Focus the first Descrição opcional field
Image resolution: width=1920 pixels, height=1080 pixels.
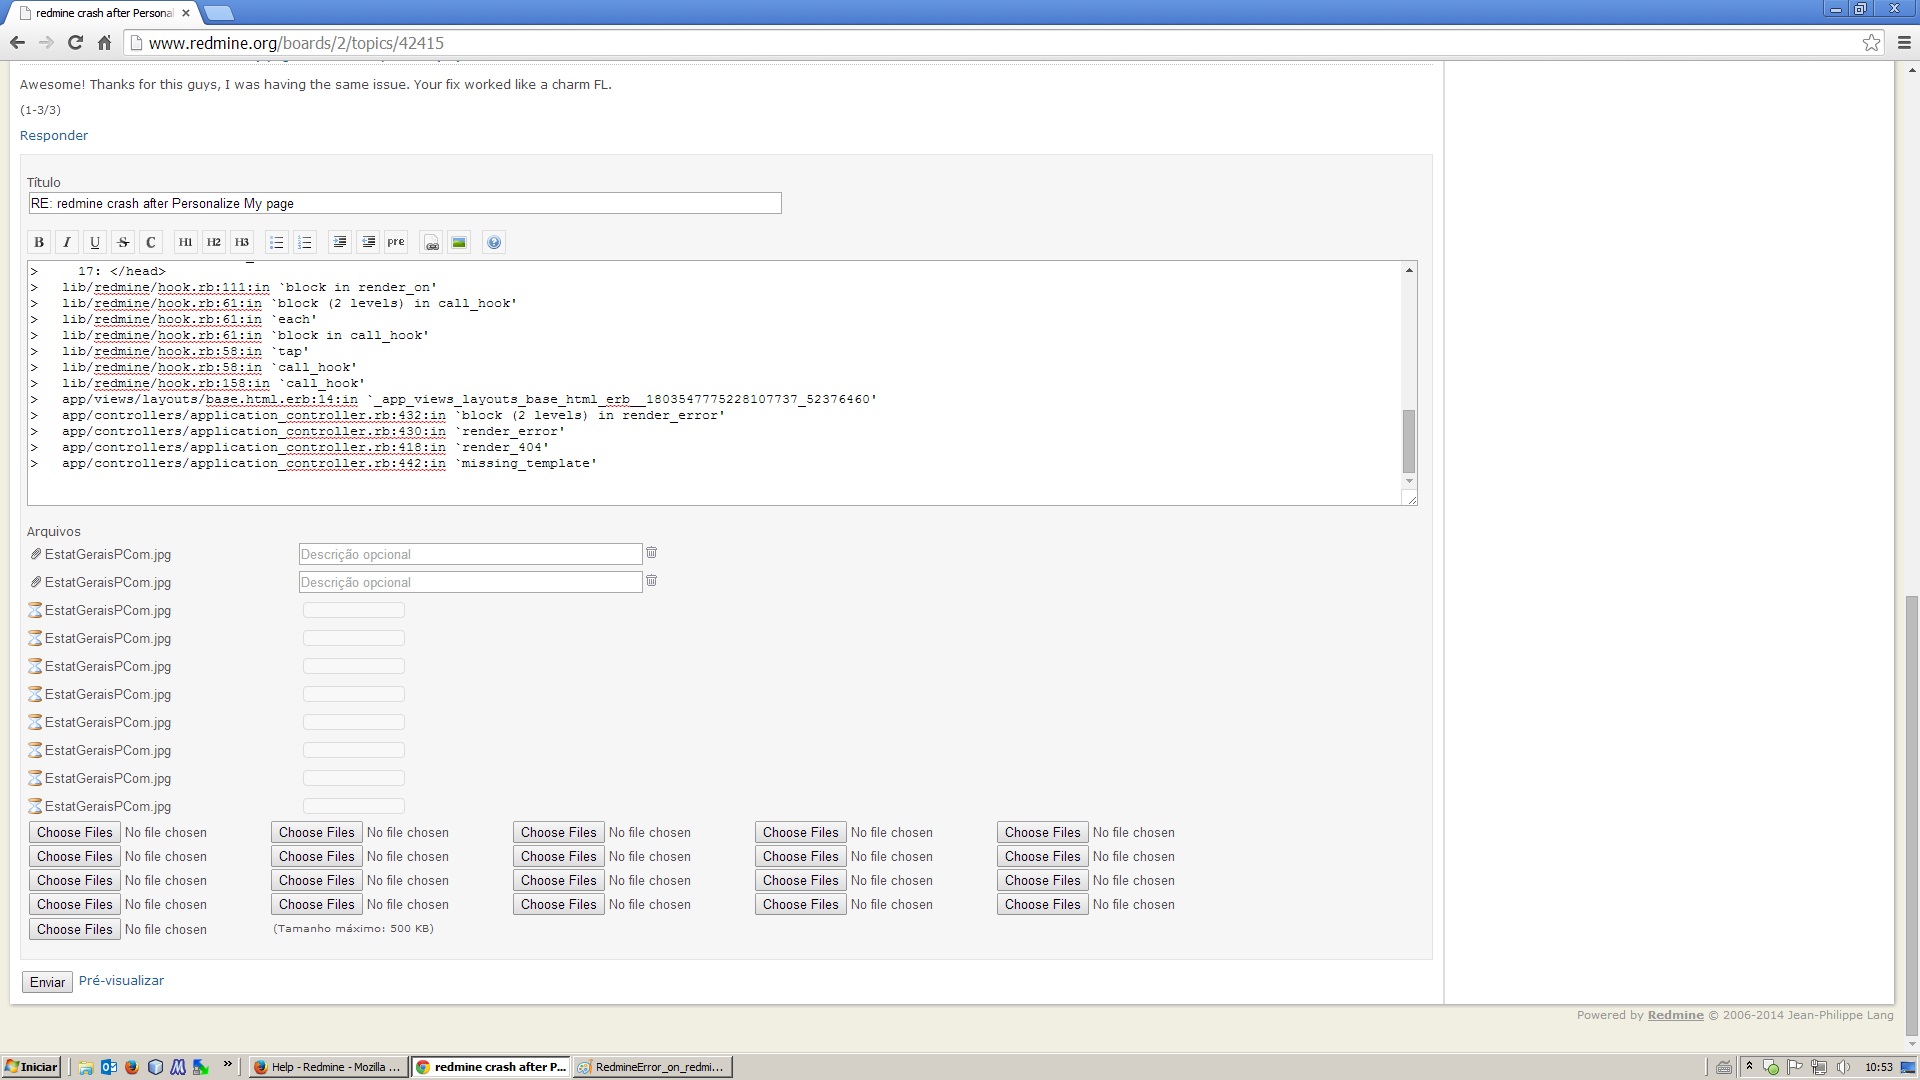coord(470,554)
